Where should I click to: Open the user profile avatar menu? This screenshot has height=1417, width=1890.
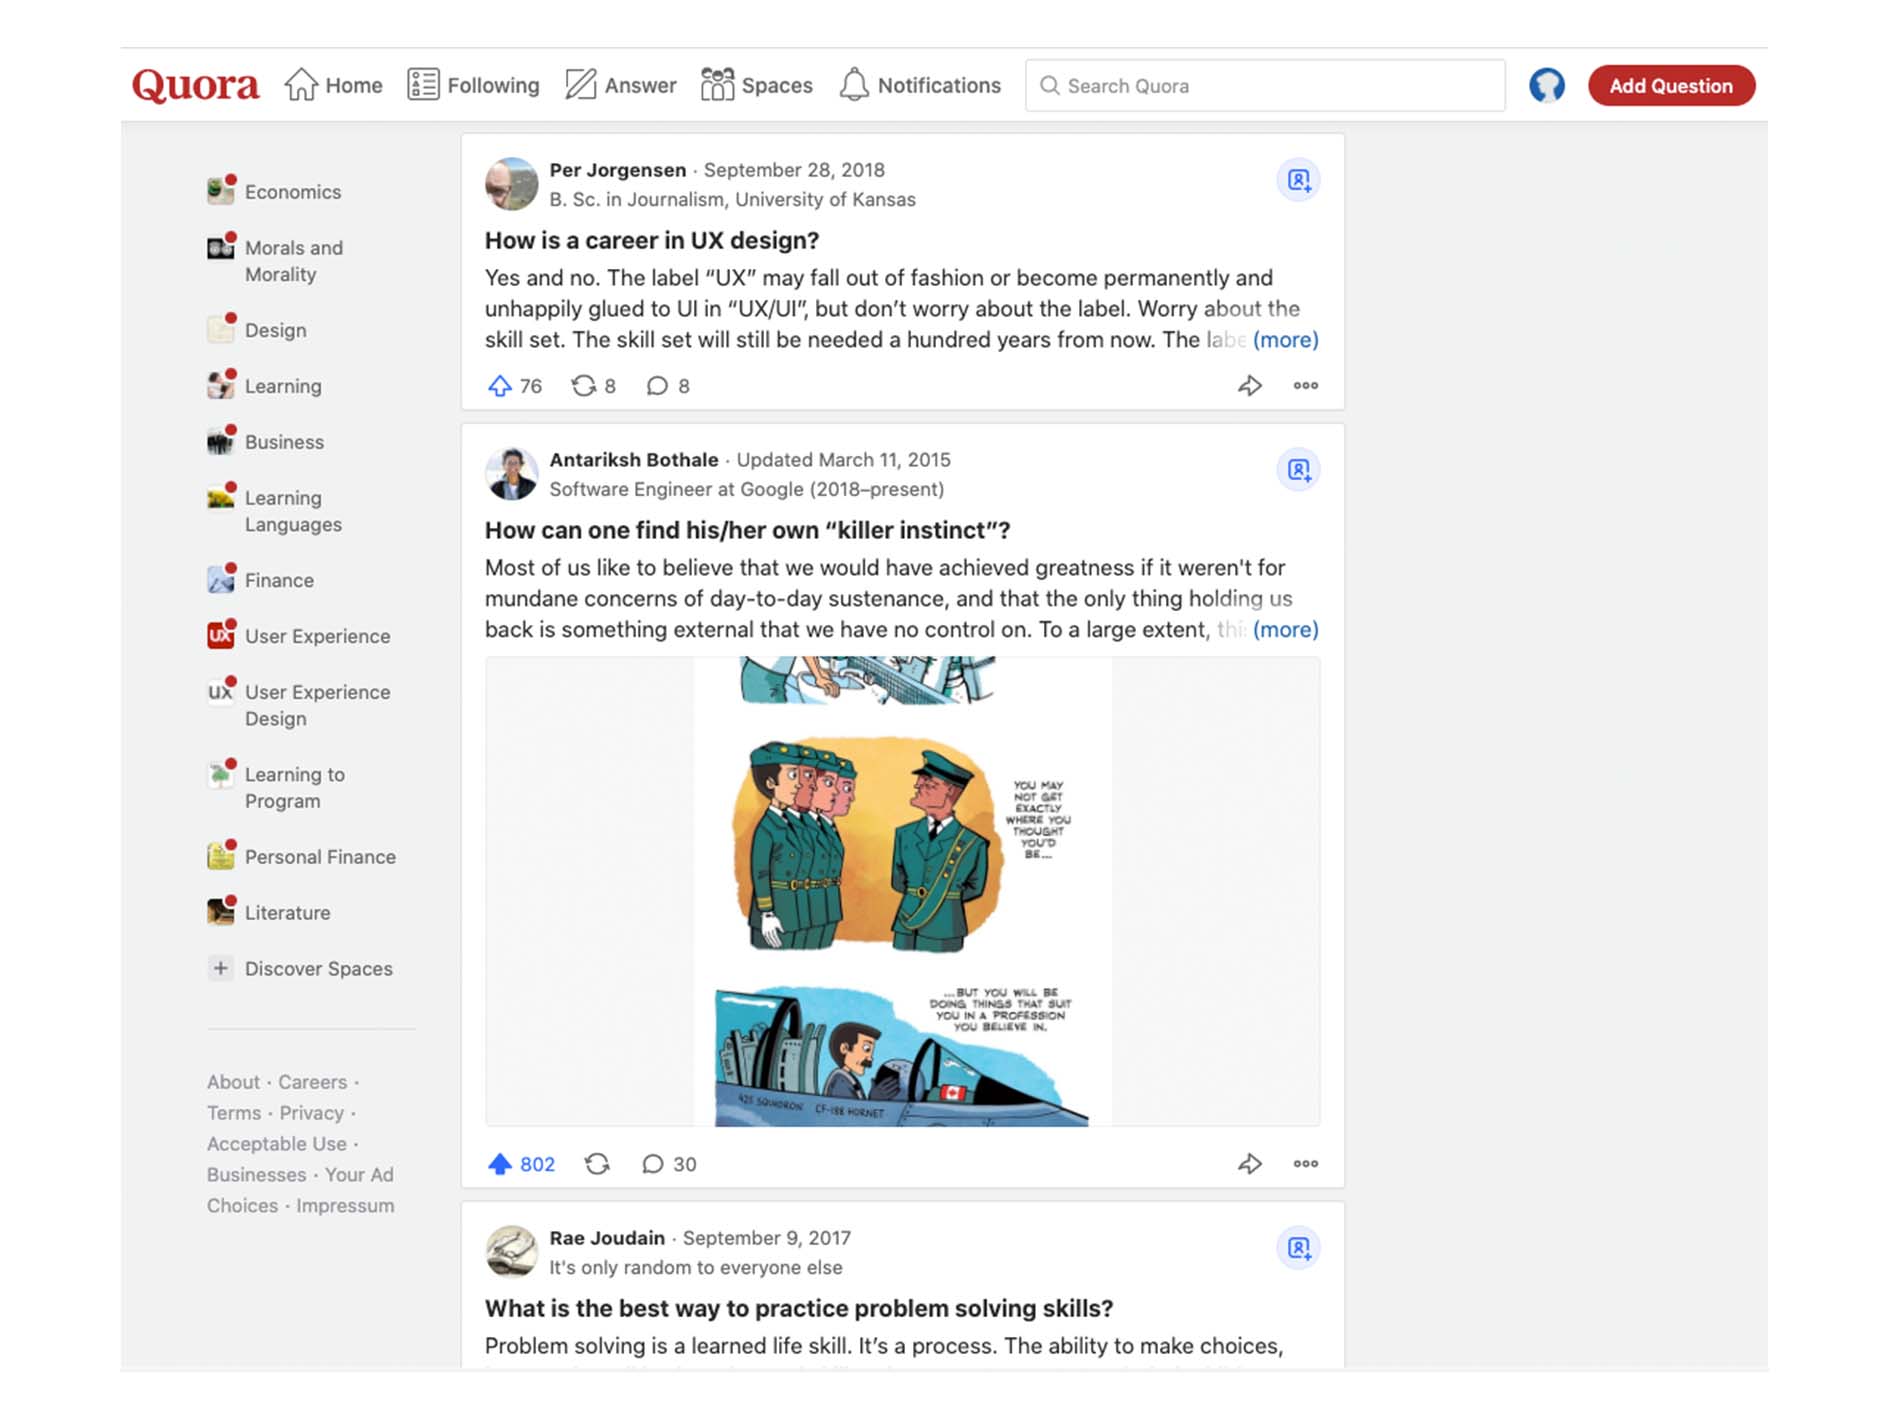[x=1546, y=85]
